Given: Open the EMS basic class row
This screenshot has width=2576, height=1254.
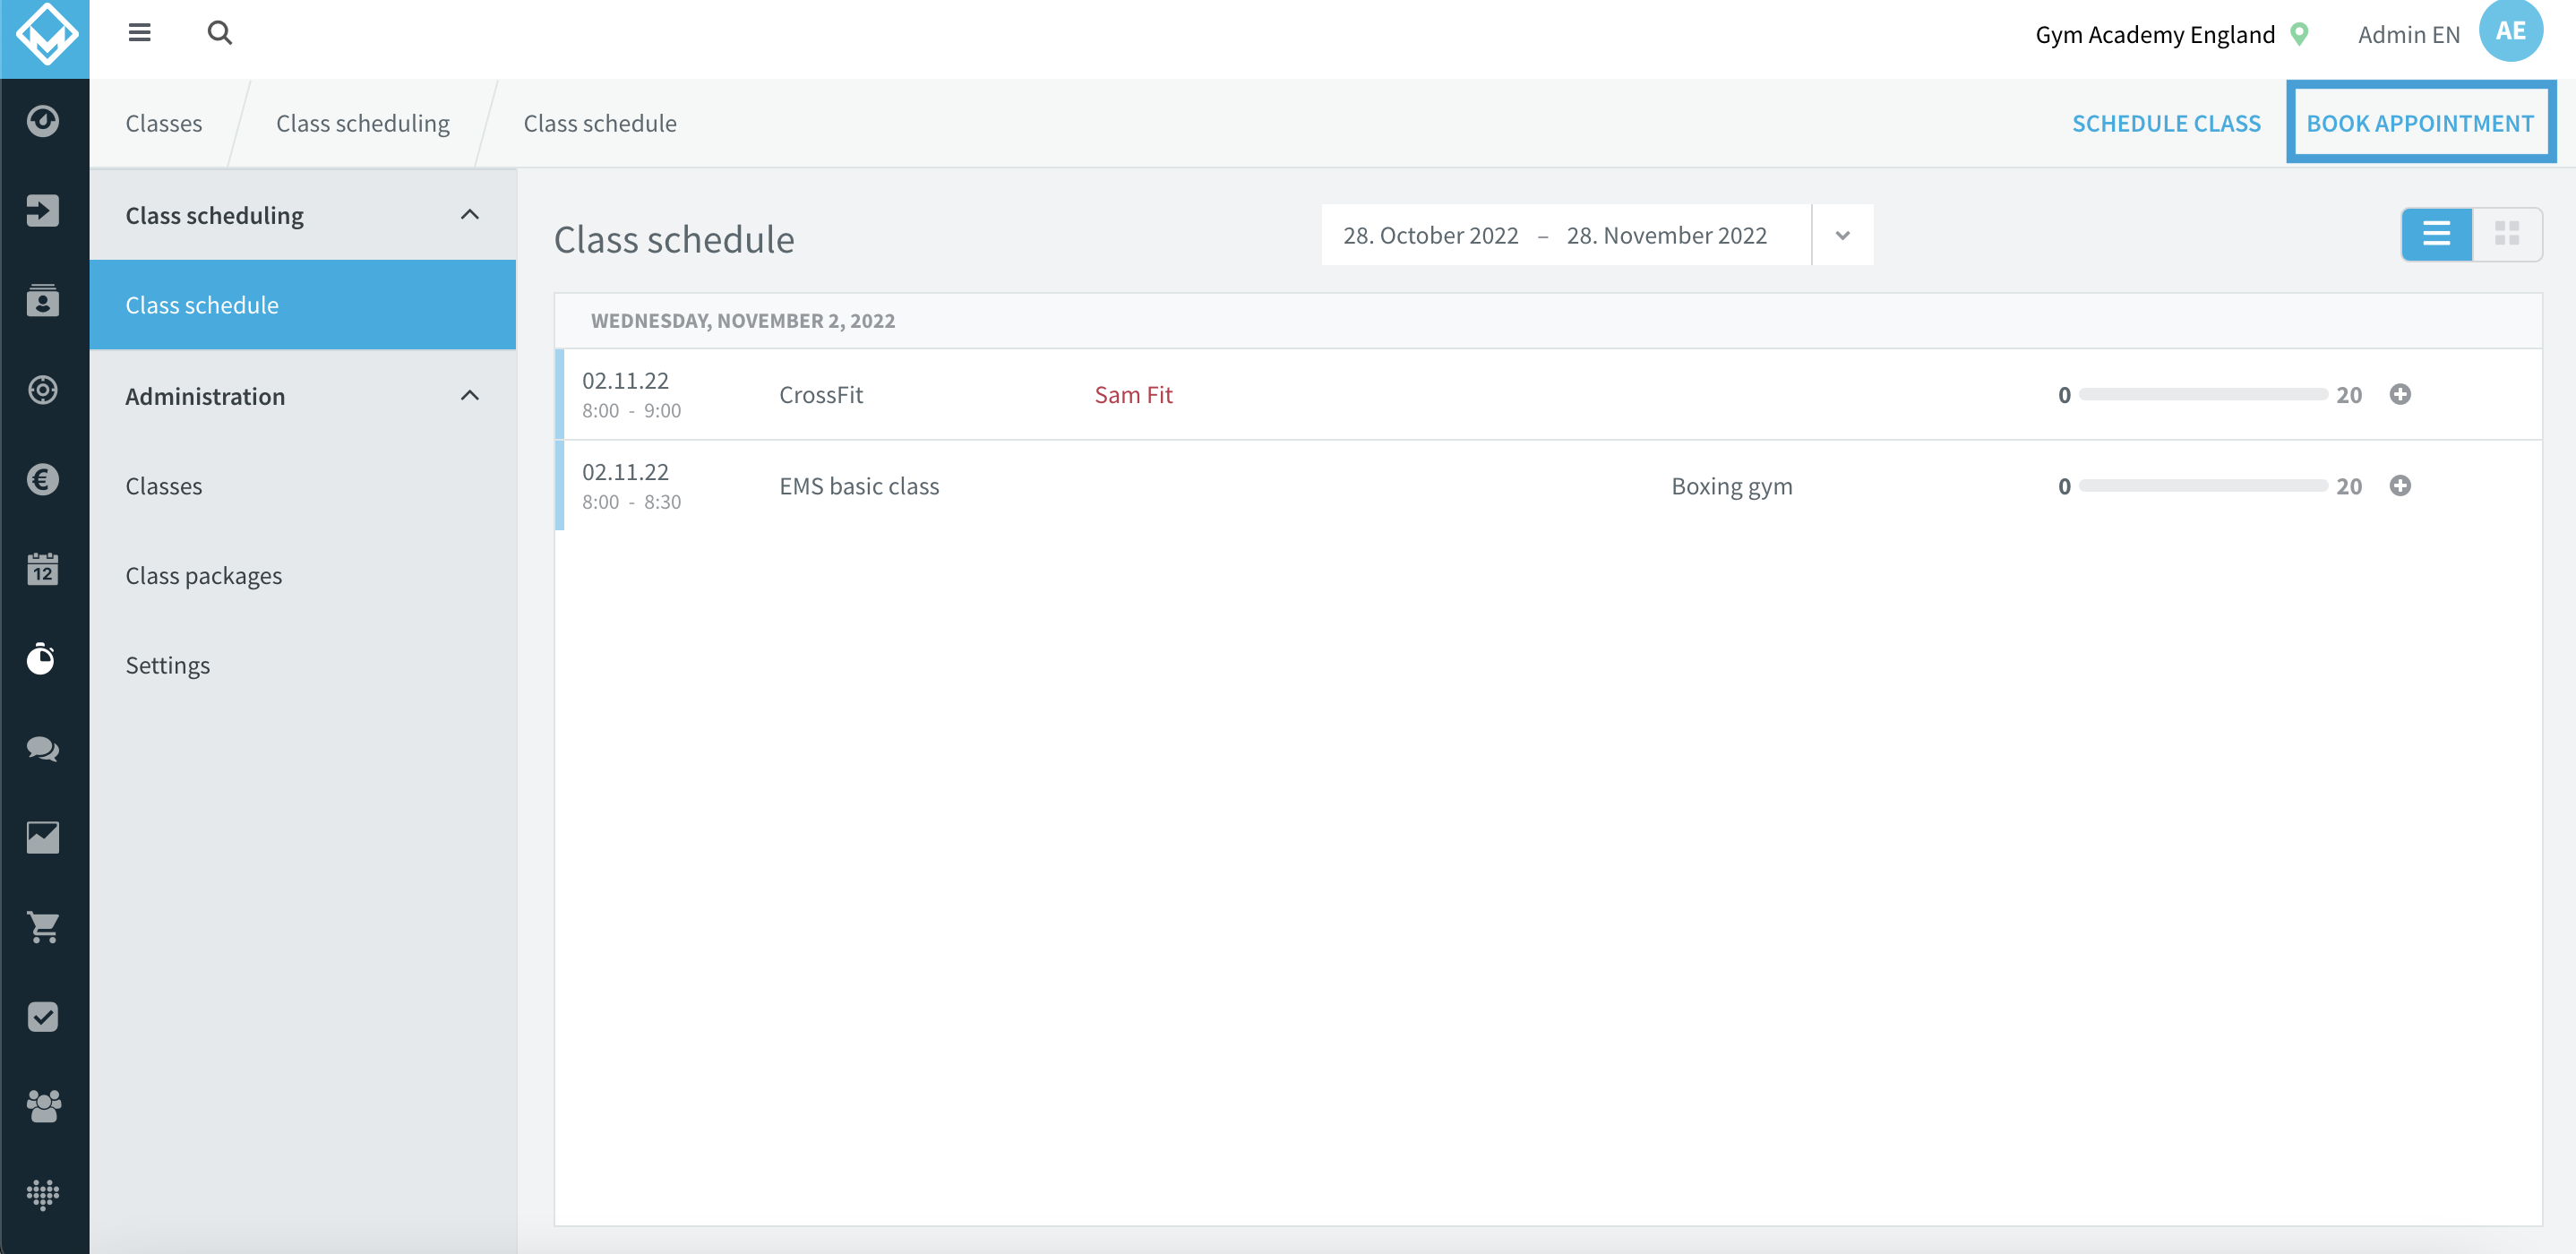Looking at the screenshot, I should tap(1548, 486).
